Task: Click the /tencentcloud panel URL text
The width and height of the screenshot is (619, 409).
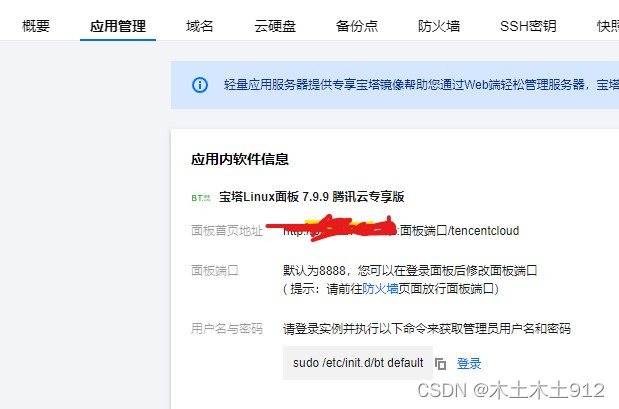Action: pyautogui.click(x=460, y=231)
